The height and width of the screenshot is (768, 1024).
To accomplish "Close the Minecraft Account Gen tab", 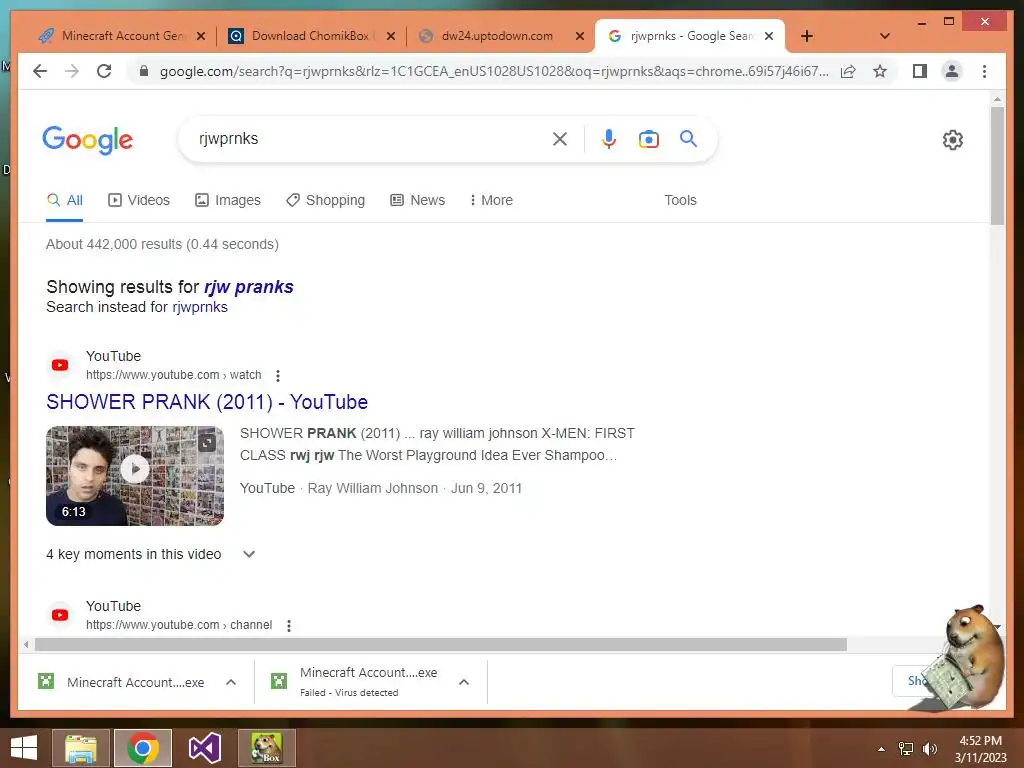I will (x=201, y=36).
